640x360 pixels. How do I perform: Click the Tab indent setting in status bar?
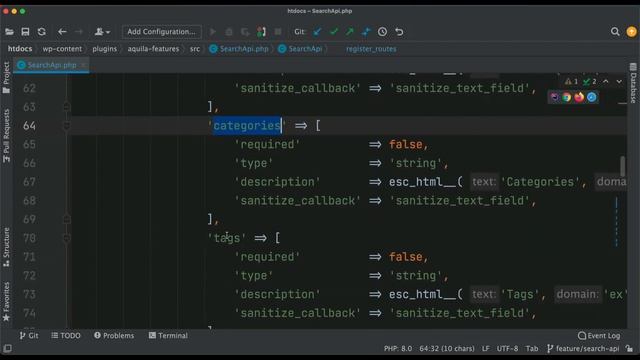531,349
